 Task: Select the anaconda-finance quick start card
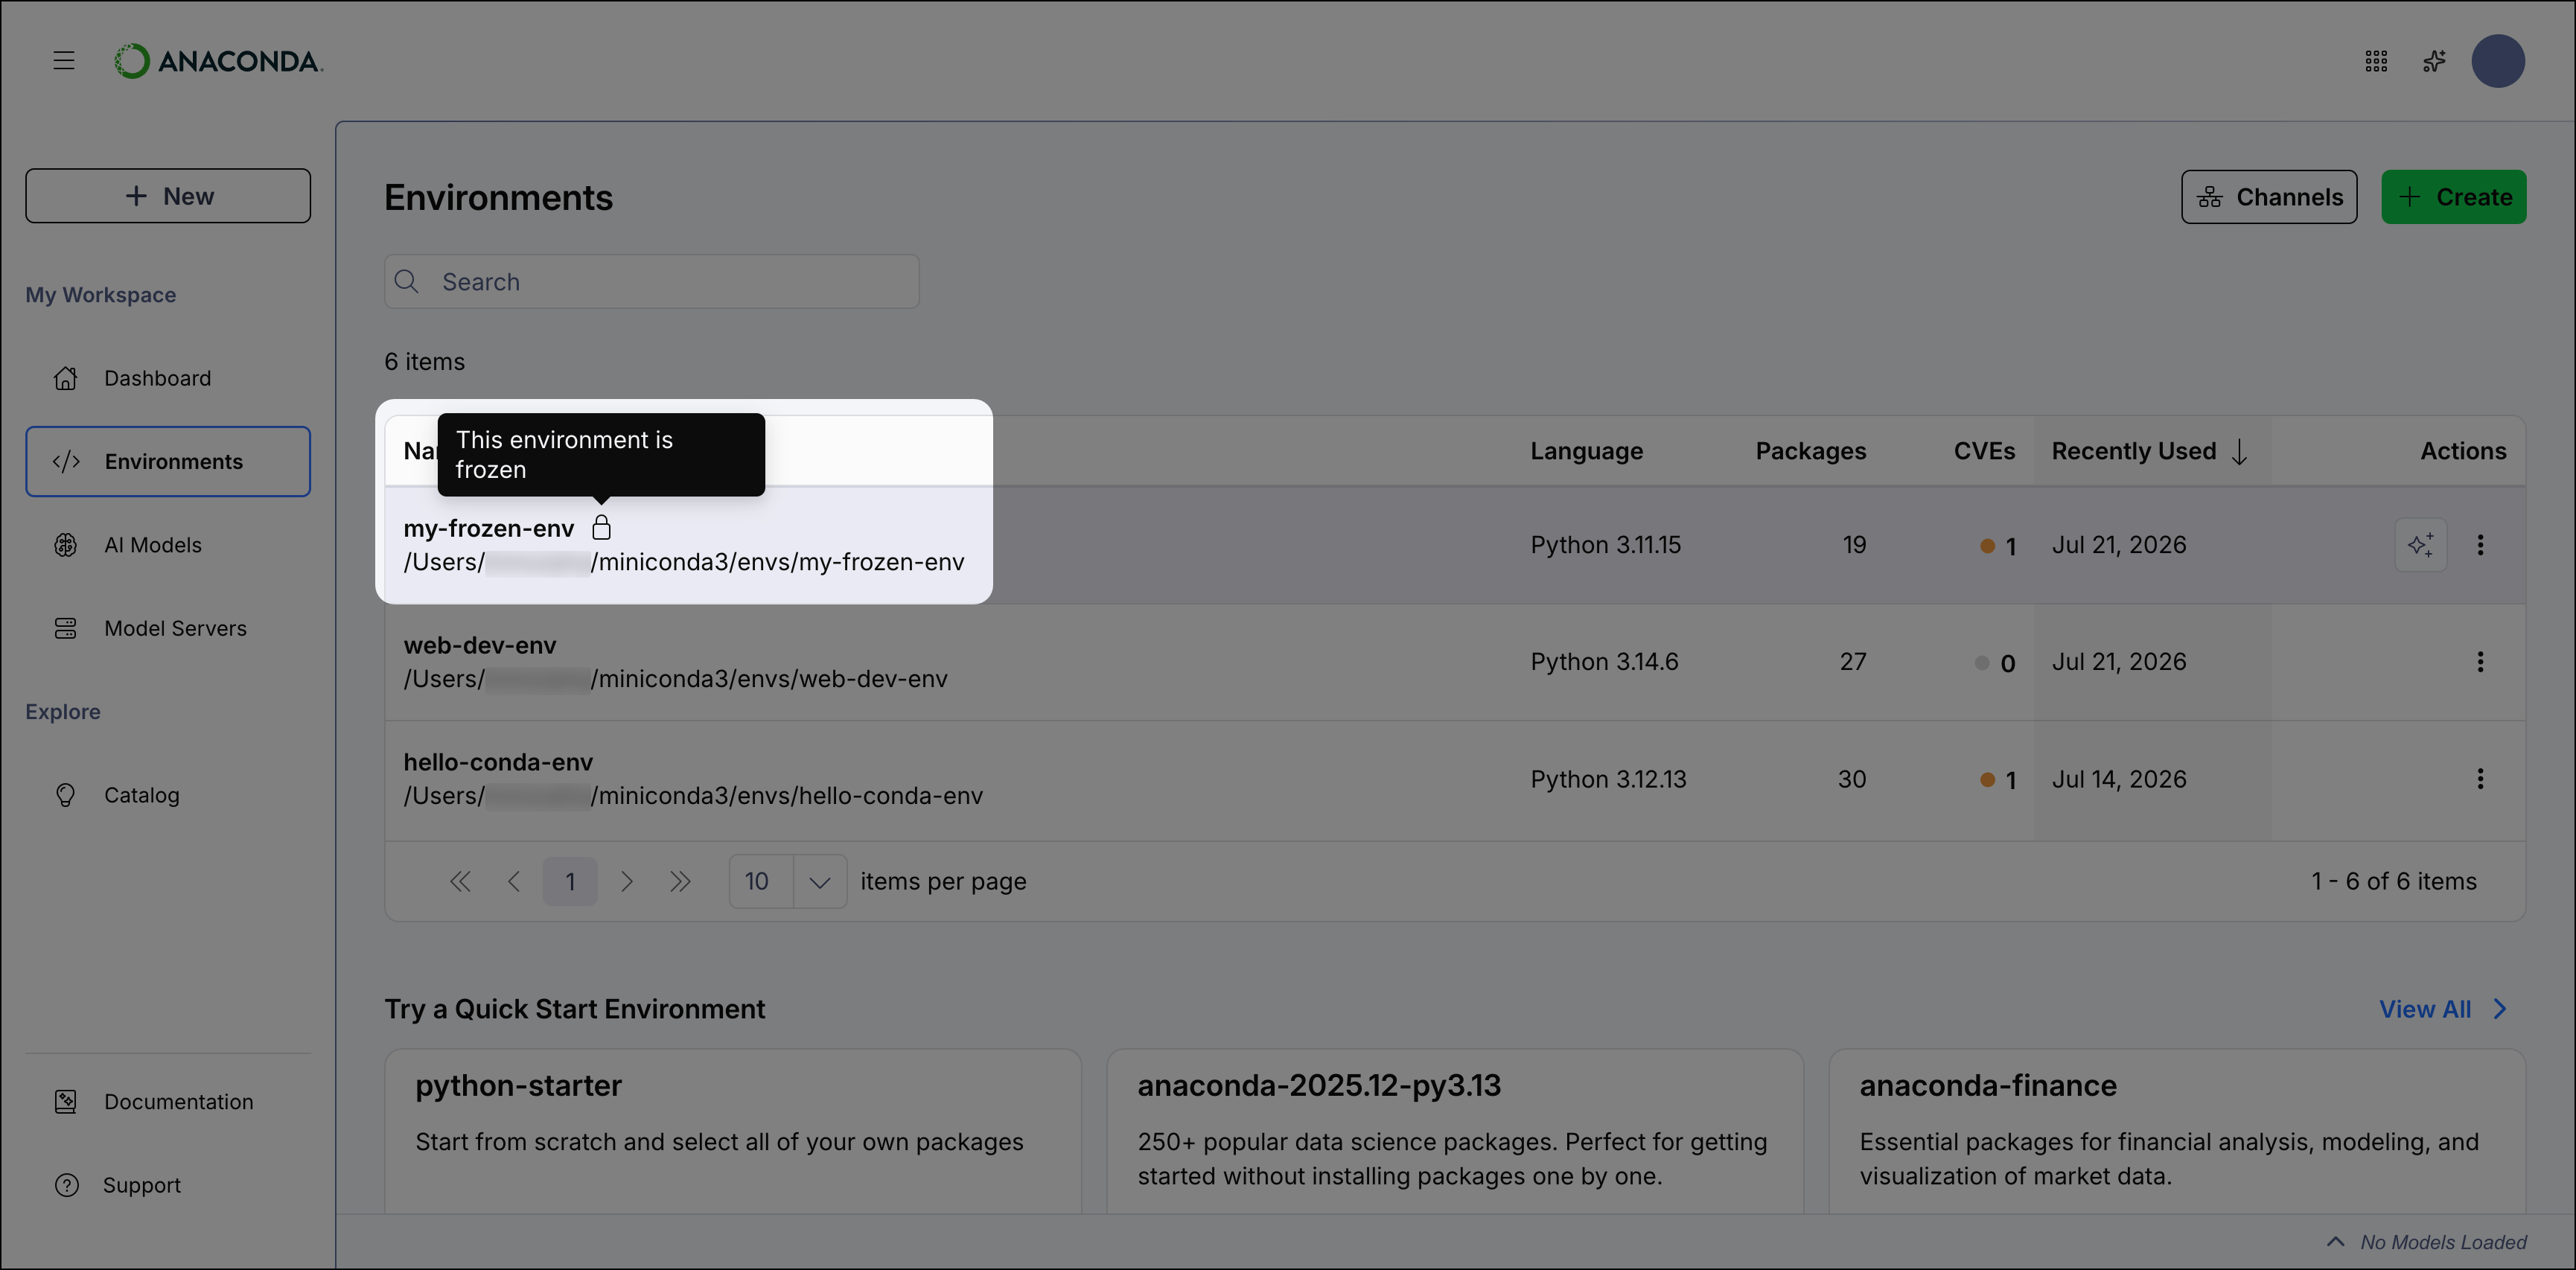(x=2177, y=1132)
